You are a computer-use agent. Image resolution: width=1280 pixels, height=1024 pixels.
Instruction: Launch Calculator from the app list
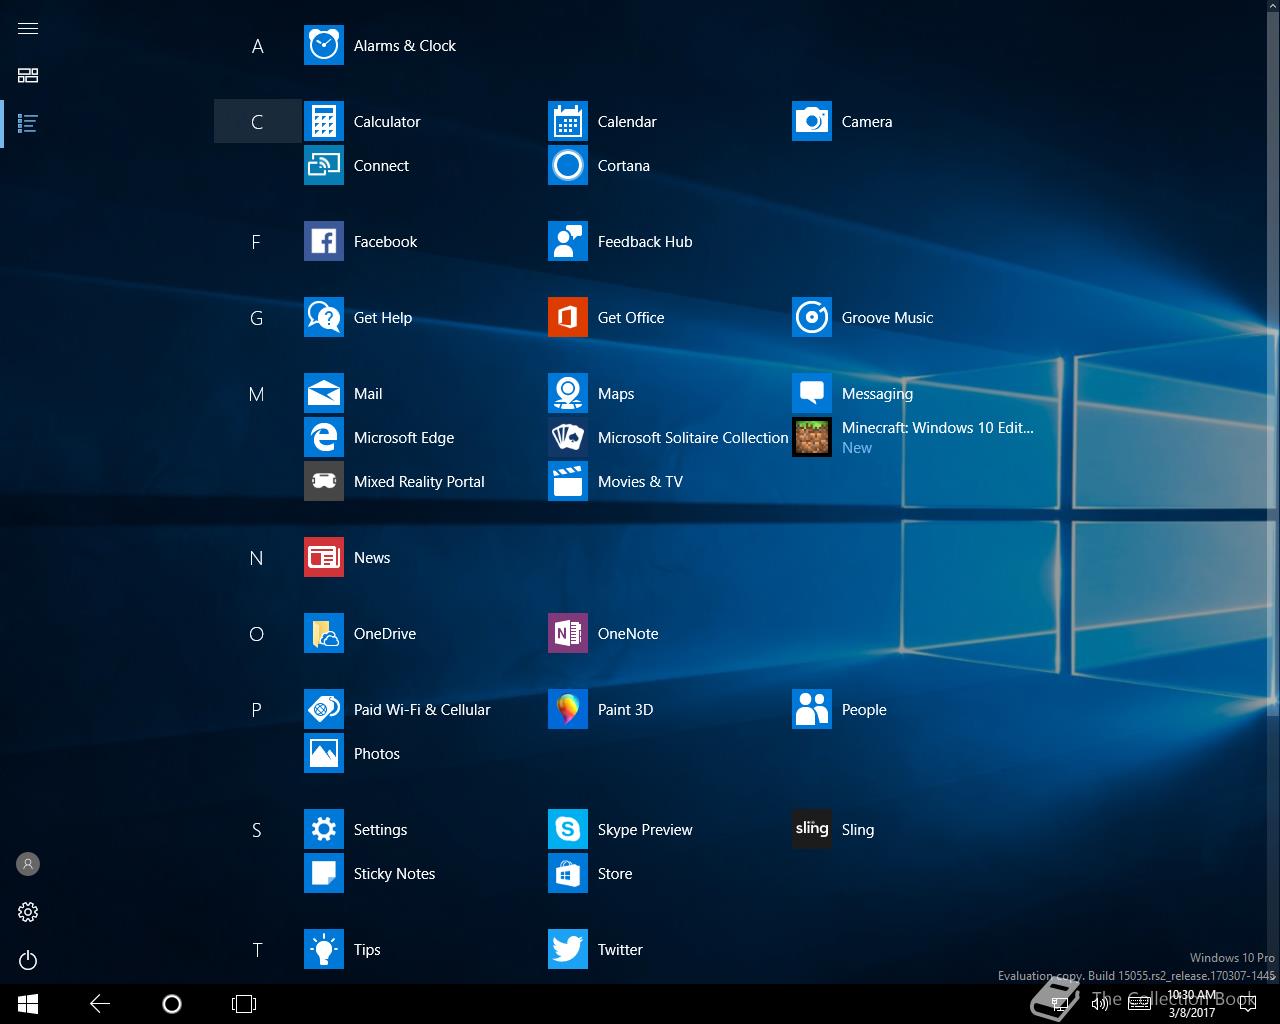tap(324, 121)
